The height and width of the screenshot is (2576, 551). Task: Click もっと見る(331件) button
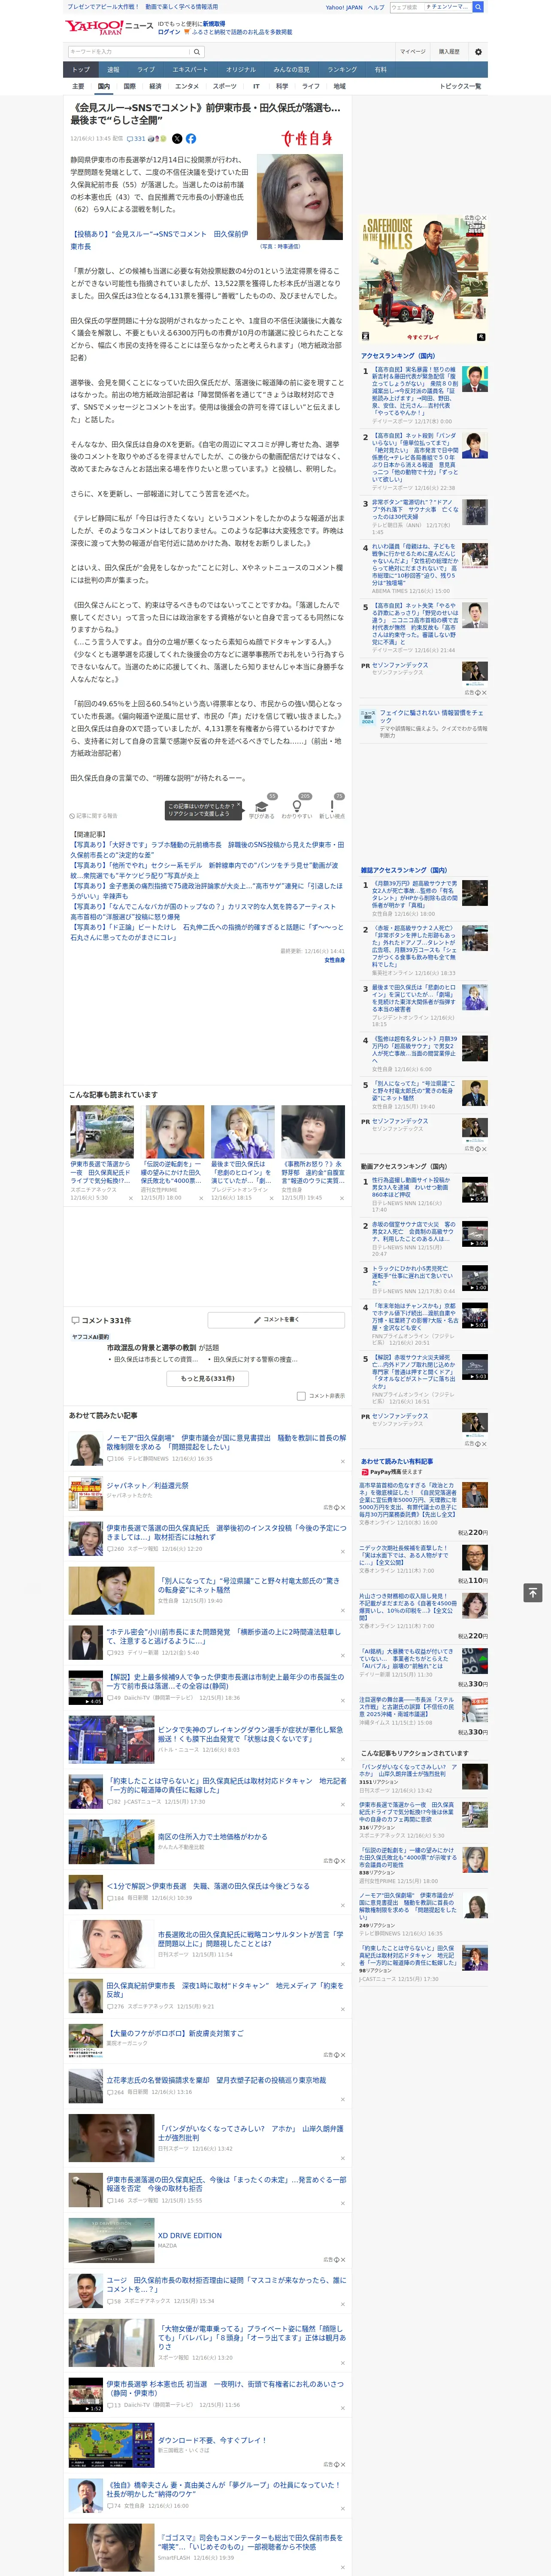pos(208,1378)
